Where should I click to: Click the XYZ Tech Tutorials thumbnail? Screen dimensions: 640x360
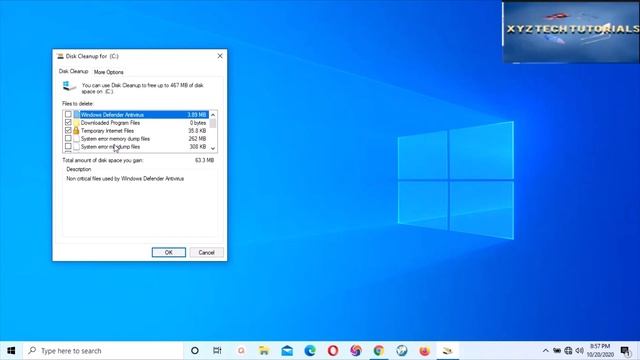pos(571,32)
